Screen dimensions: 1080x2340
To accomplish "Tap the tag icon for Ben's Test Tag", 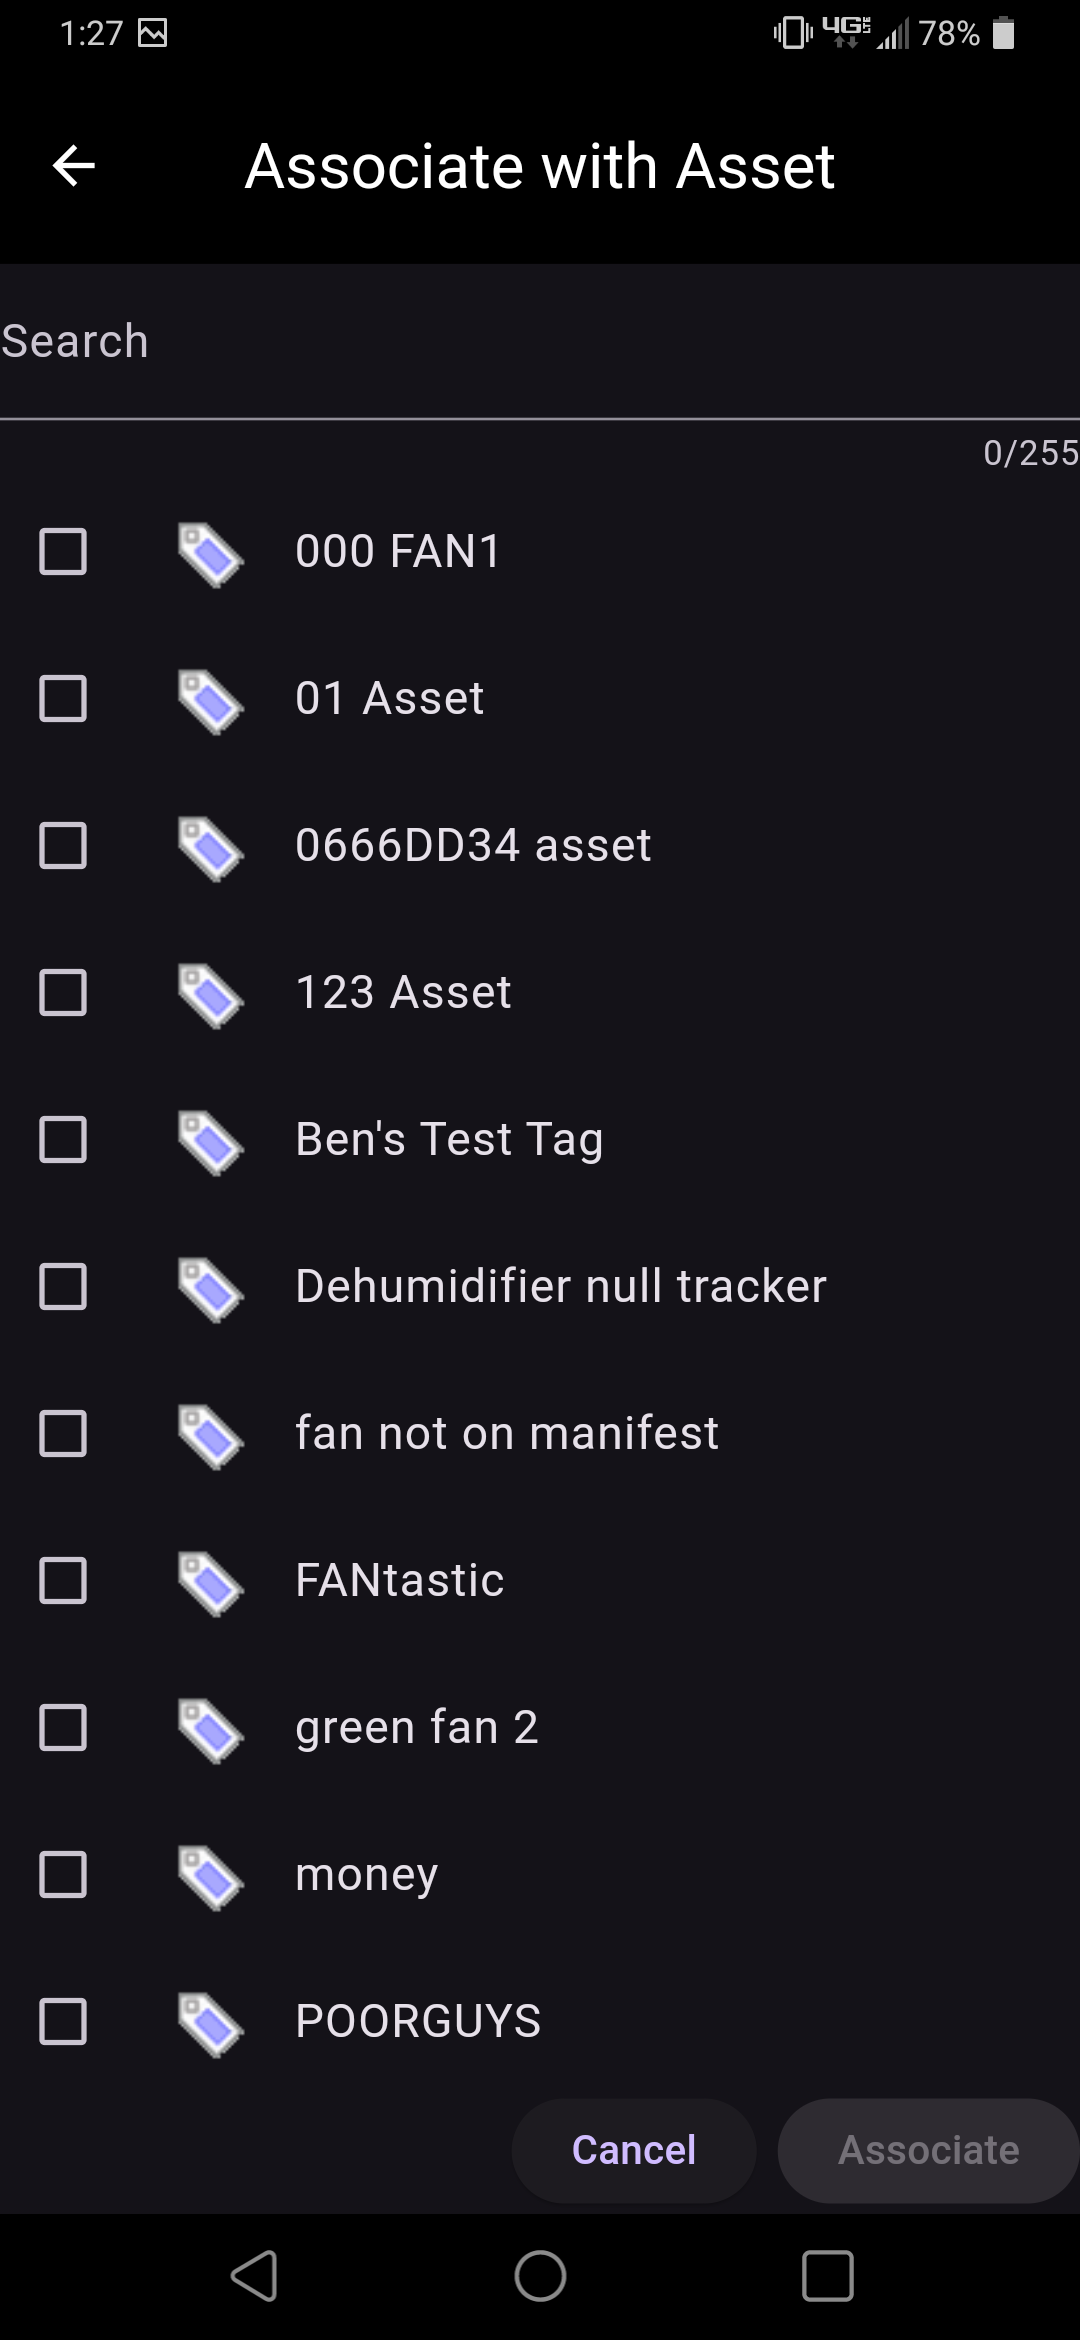I will pyautogui.click(x=210, y=1141).
